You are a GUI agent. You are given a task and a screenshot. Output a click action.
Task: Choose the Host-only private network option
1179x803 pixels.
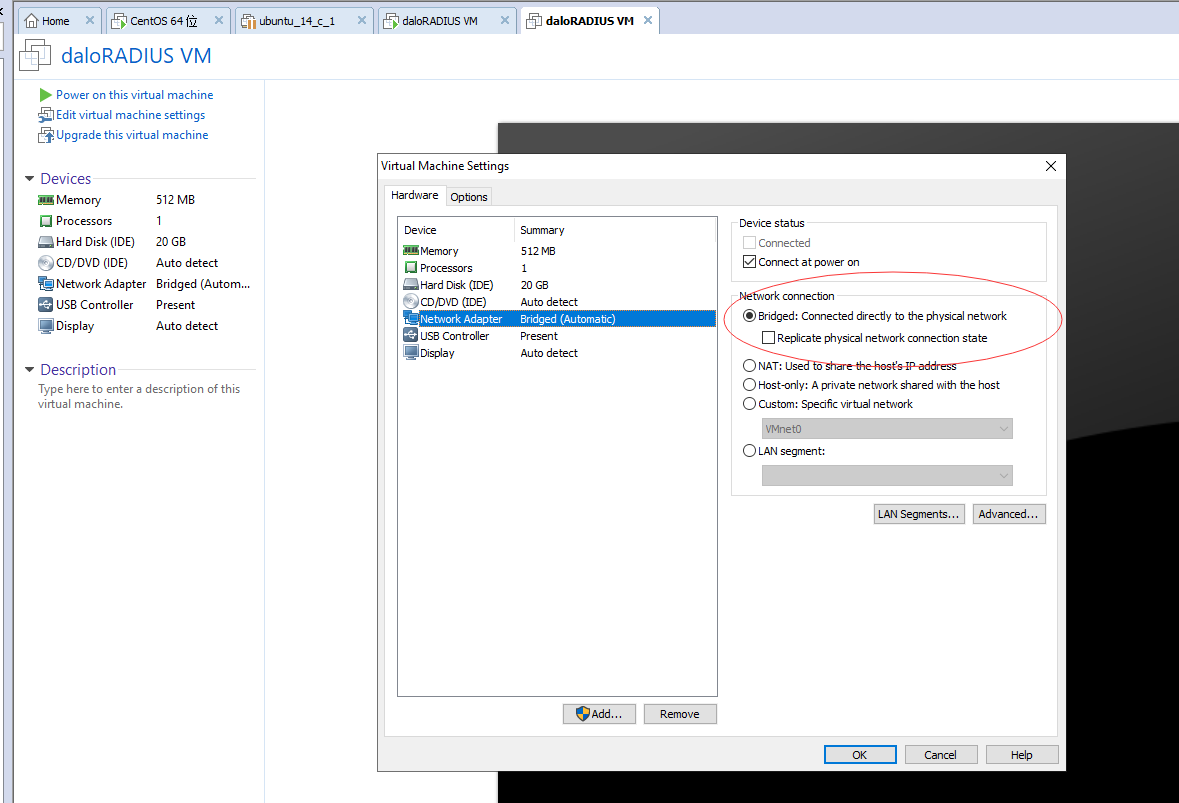tap(750, 385)
